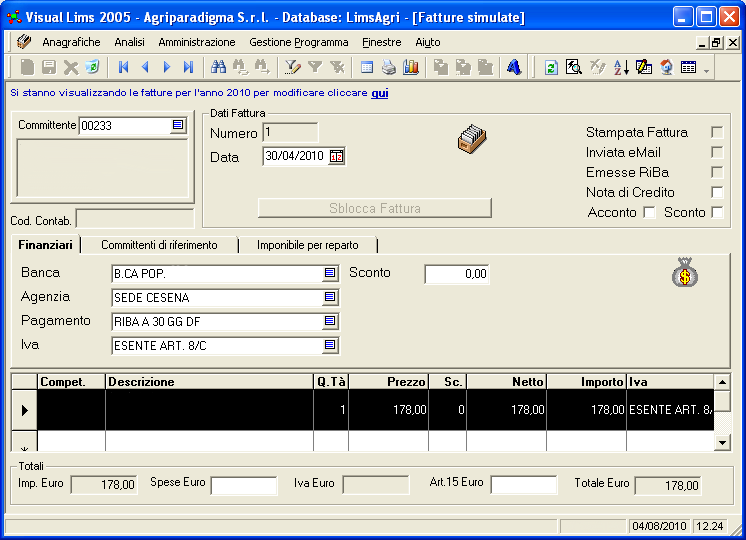Viewport: 746px width, 540px height.
Task: Click the Cod. Contab. field
Action: coord(135,219)
